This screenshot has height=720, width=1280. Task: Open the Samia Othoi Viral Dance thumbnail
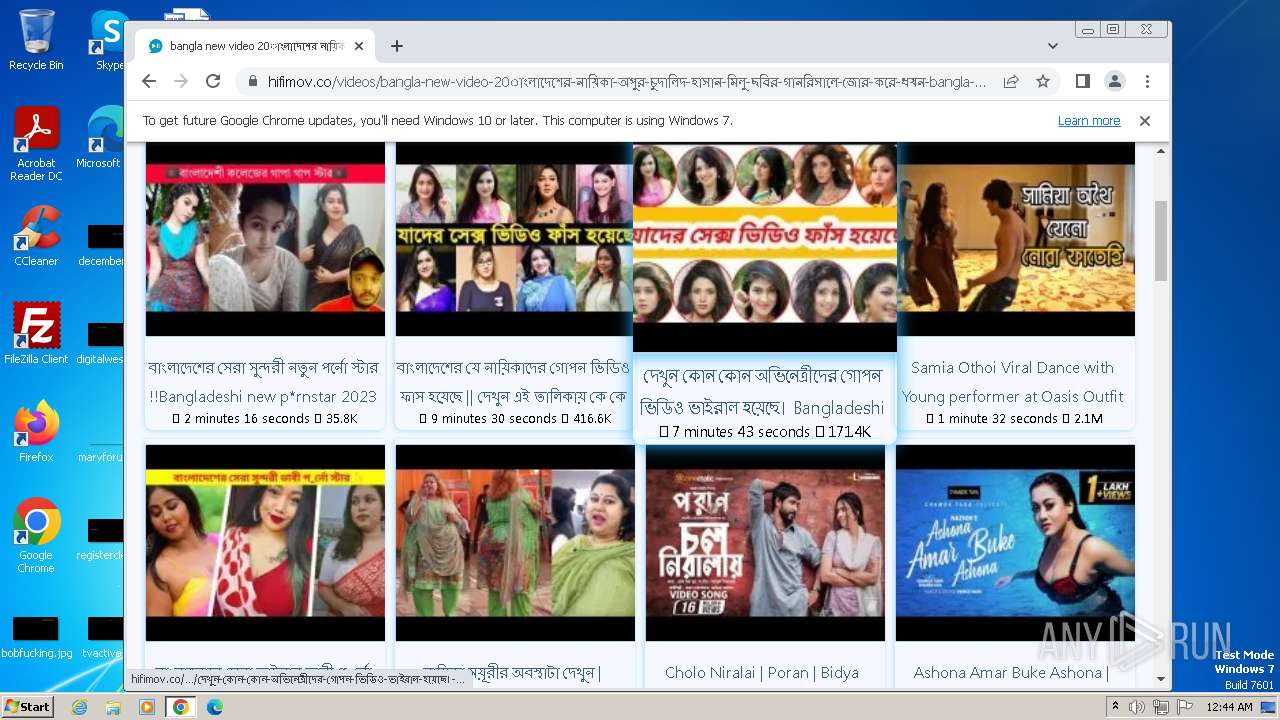point(1016,239)
